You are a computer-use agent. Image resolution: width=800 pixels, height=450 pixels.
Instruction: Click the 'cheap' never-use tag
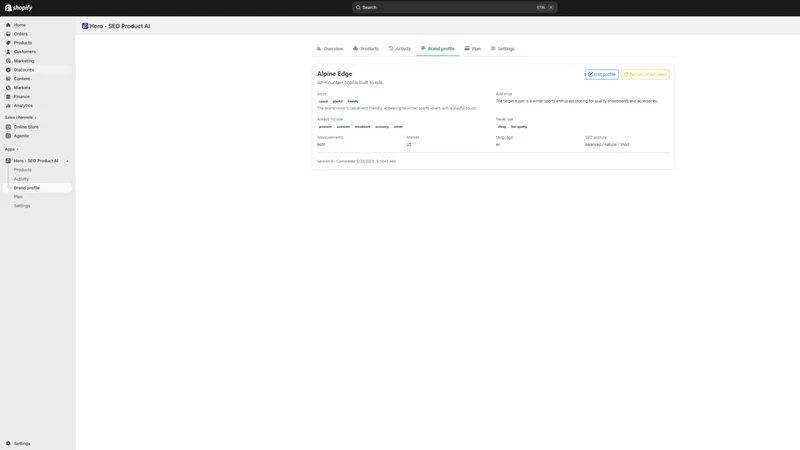502,127
